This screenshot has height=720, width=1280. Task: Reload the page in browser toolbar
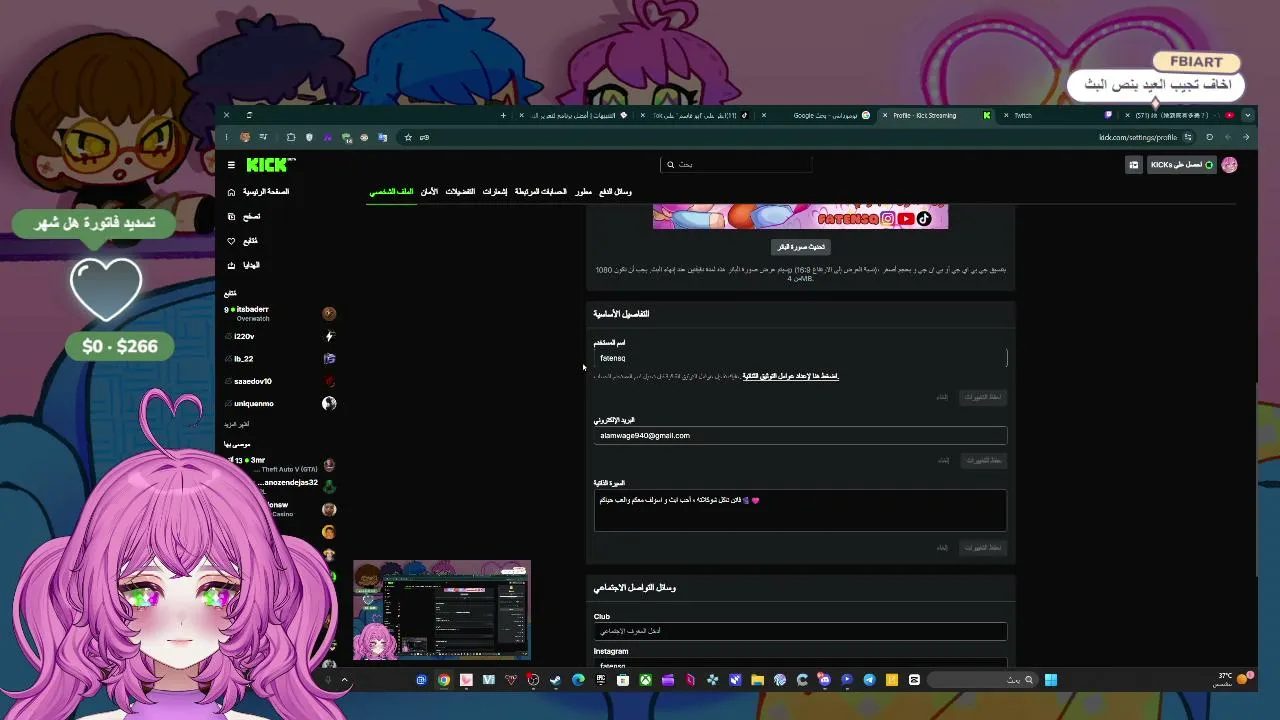1209,137
